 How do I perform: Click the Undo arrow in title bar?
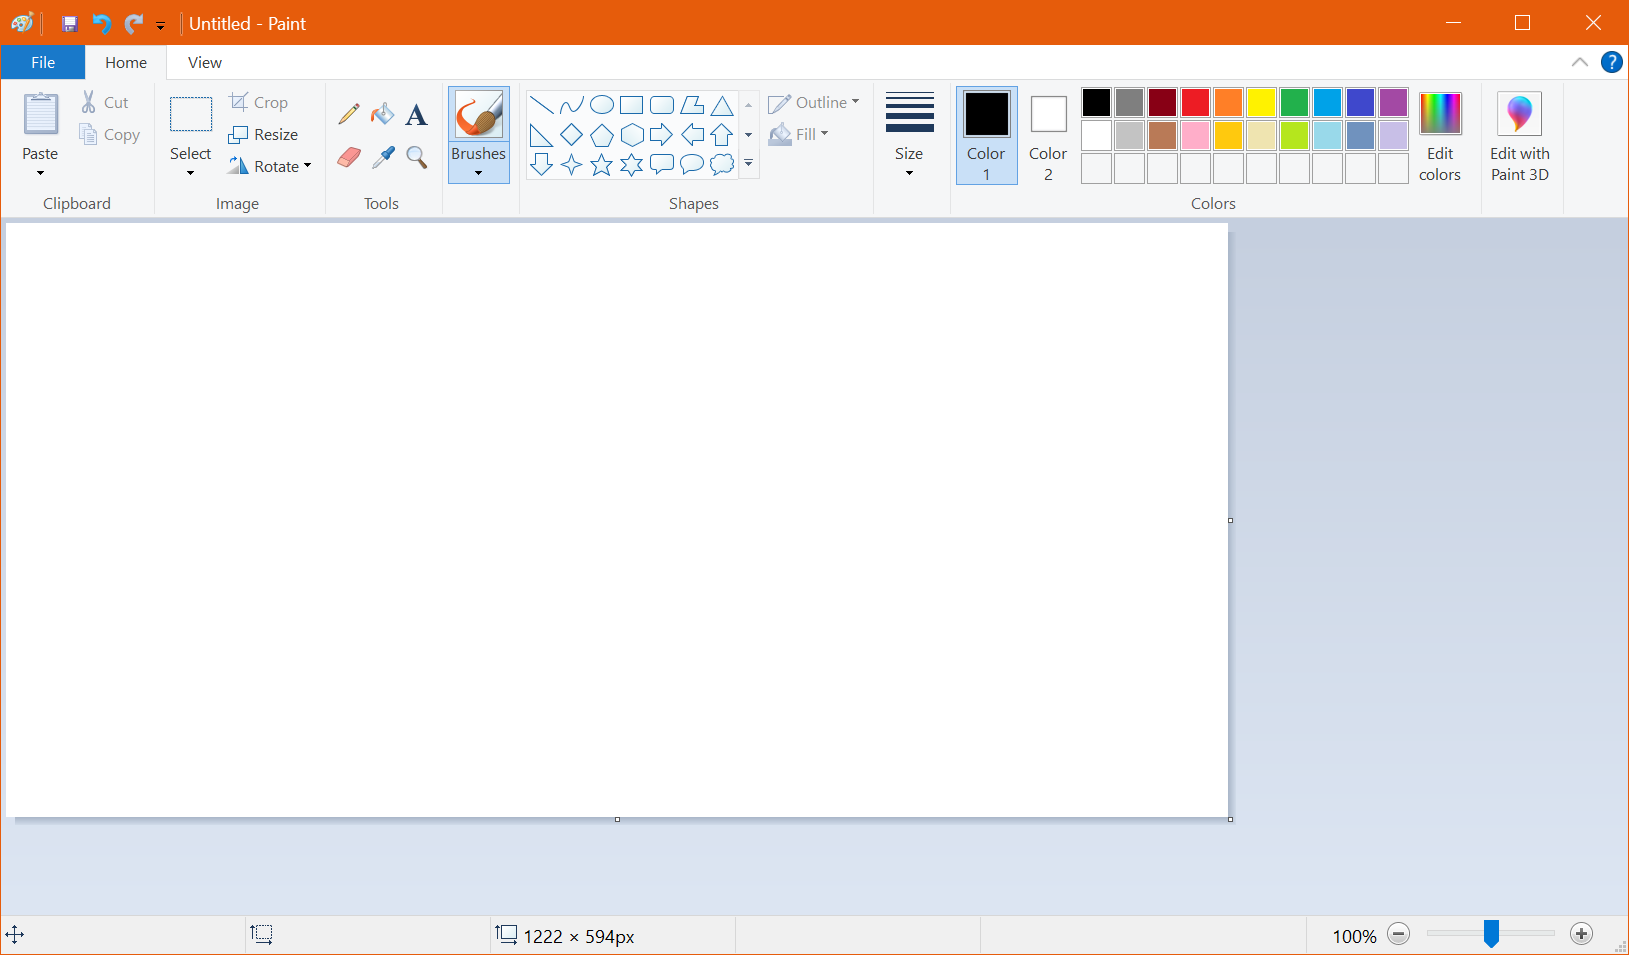101,23
